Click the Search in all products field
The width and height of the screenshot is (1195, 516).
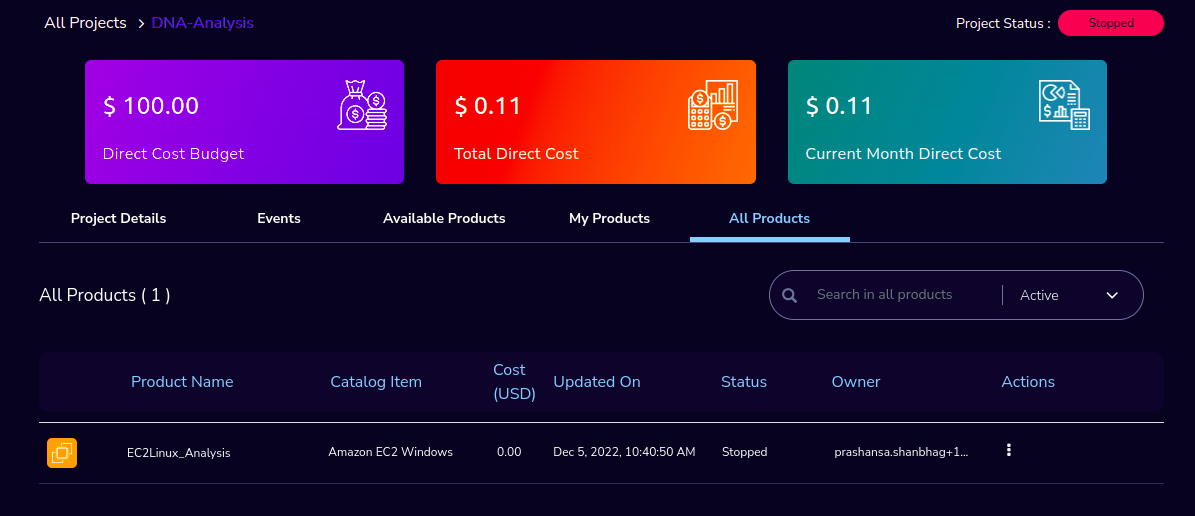[903, 294]
